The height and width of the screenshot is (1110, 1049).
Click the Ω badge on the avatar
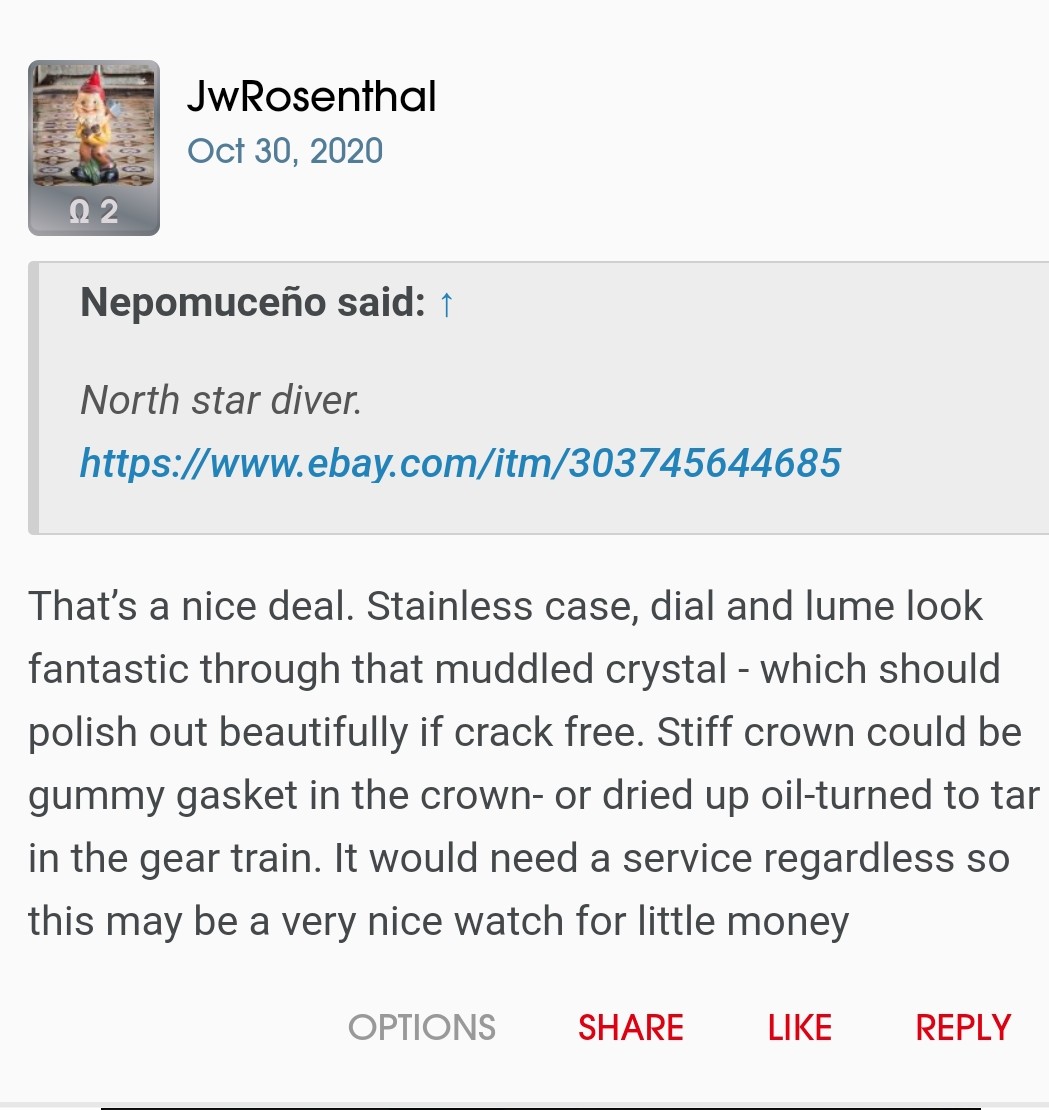[81, 210]
